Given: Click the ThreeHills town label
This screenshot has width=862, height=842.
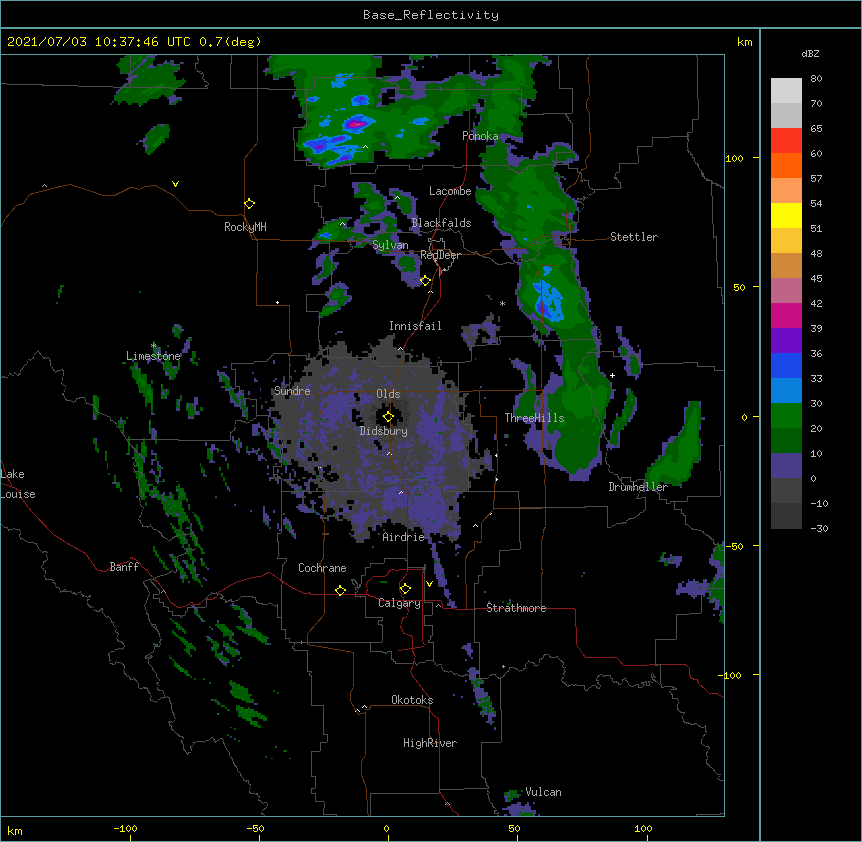Looking at the screenshot, I should click(534, 418).
